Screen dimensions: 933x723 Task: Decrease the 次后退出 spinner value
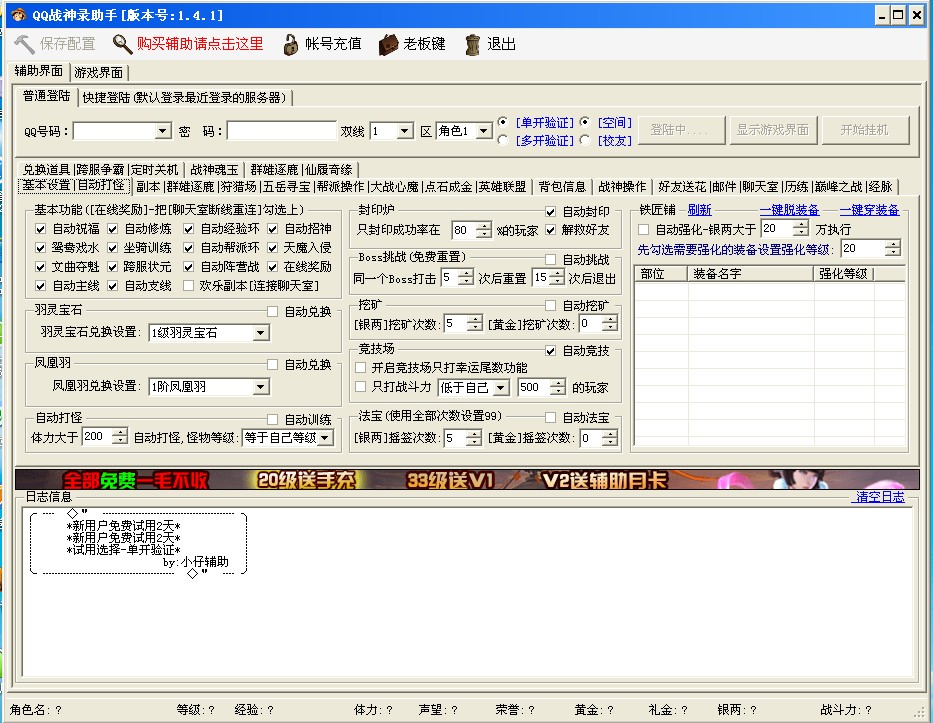coord(557,281)
